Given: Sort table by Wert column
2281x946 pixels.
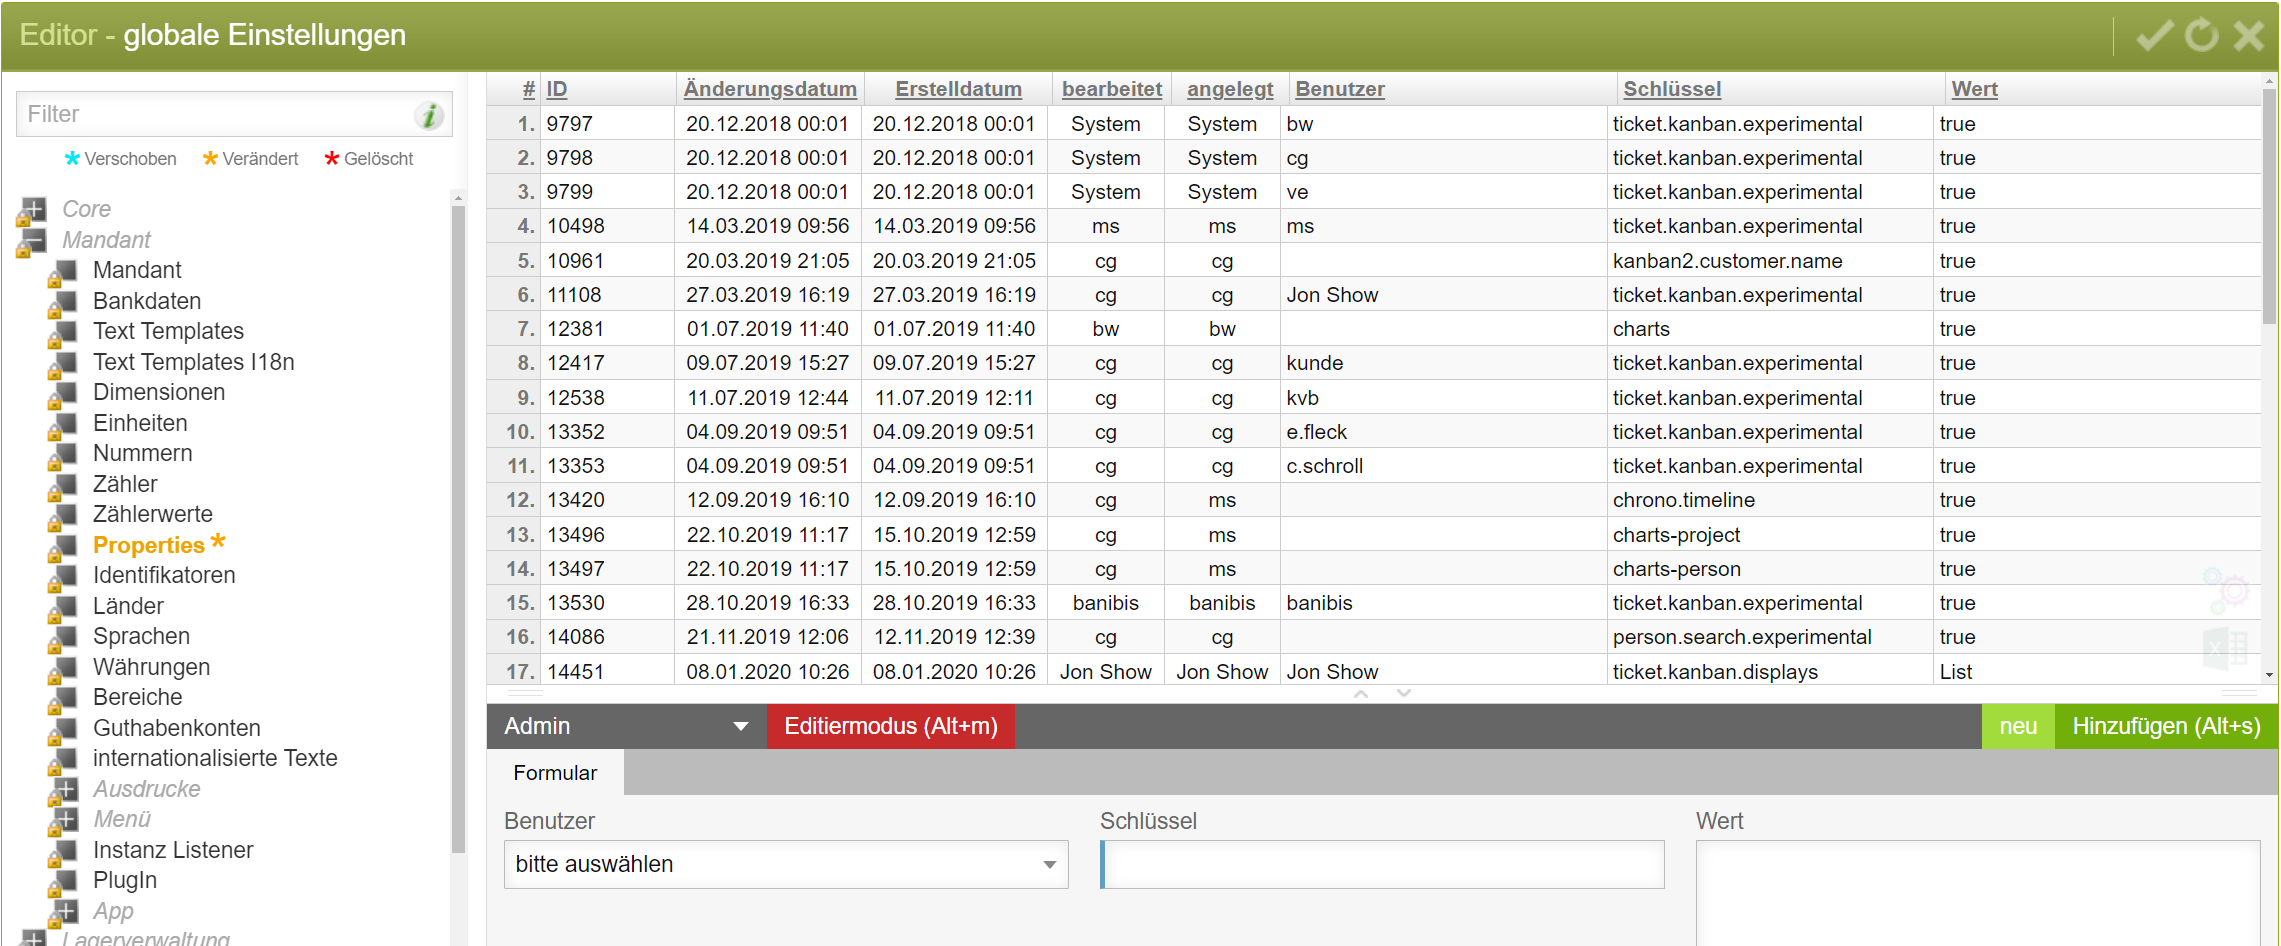Looking at the screenshot, I should pyautogui.click(x=1975, y=90).
